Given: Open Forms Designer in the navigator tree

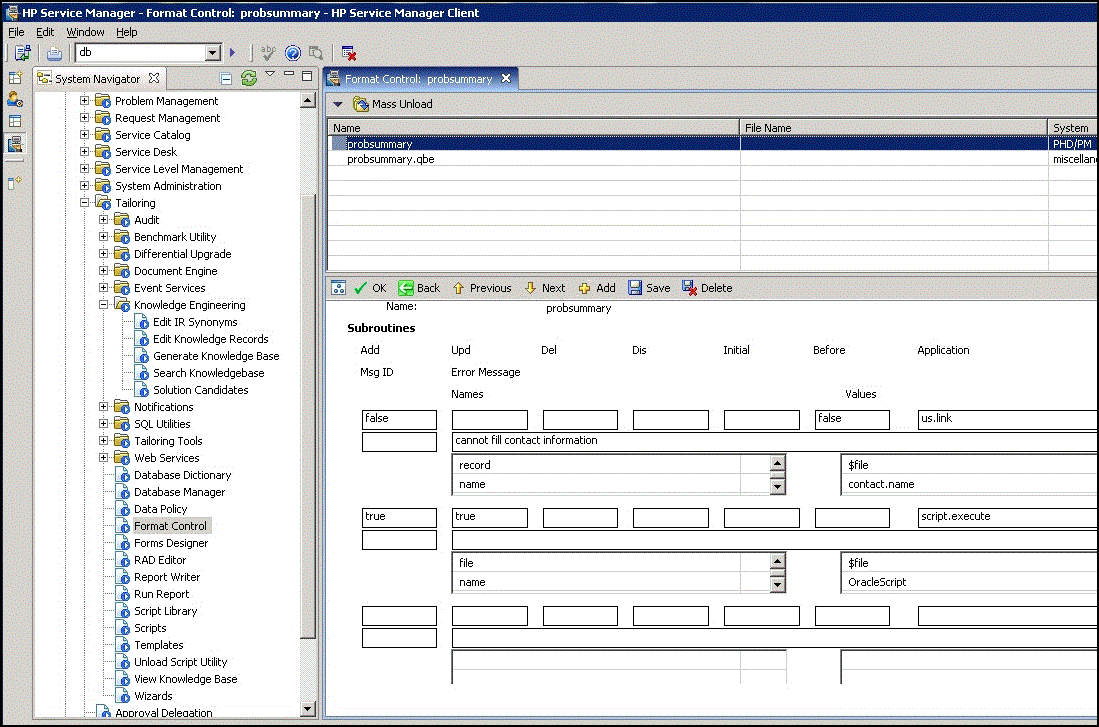Looking at the screenshot, I should (171, 543).
